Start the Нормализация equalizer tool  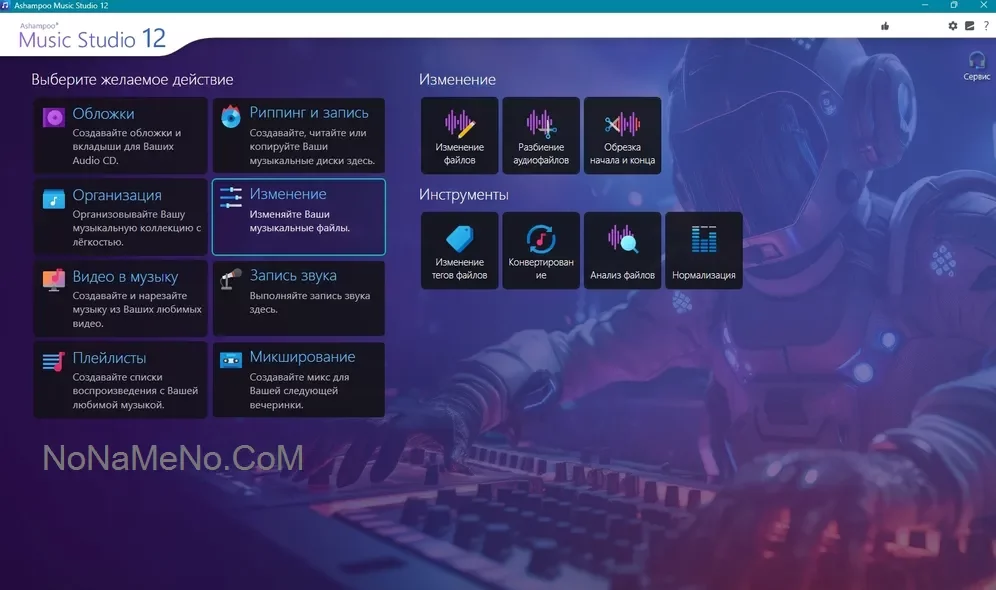(x=704, y=250)
